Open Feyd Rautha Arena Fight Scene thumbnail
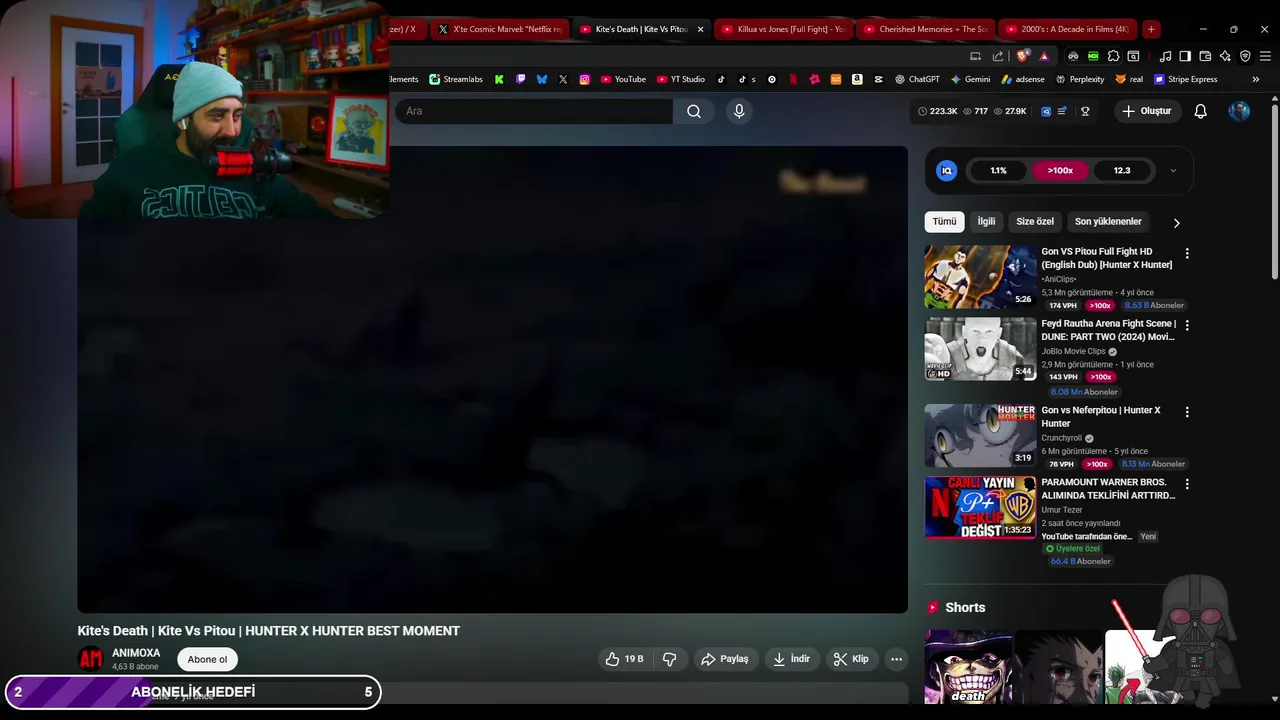This screenshot has height=720, width=1280. pos(980,349)
